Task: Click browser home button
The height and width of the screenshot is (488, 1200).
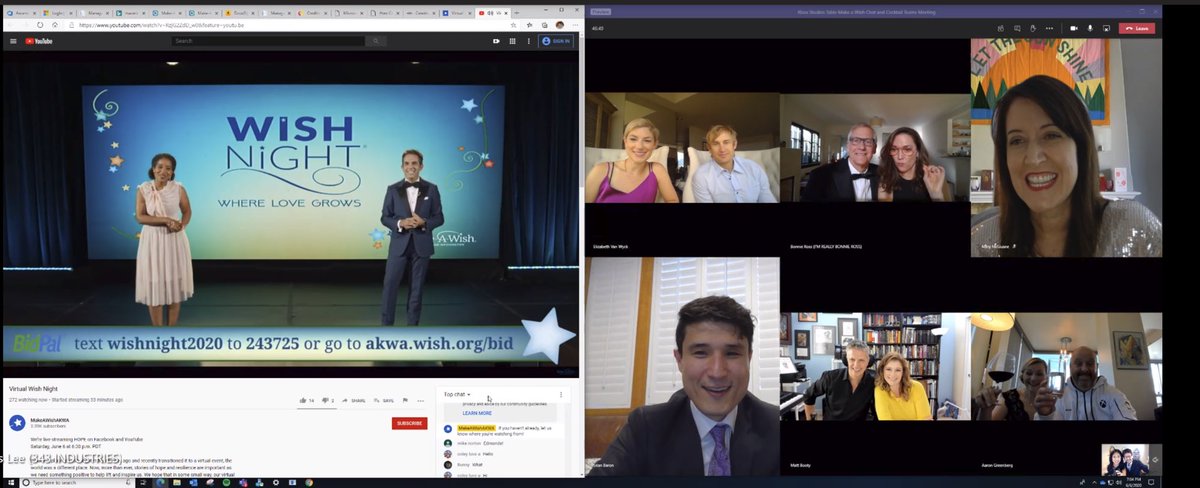Action: 56,24
